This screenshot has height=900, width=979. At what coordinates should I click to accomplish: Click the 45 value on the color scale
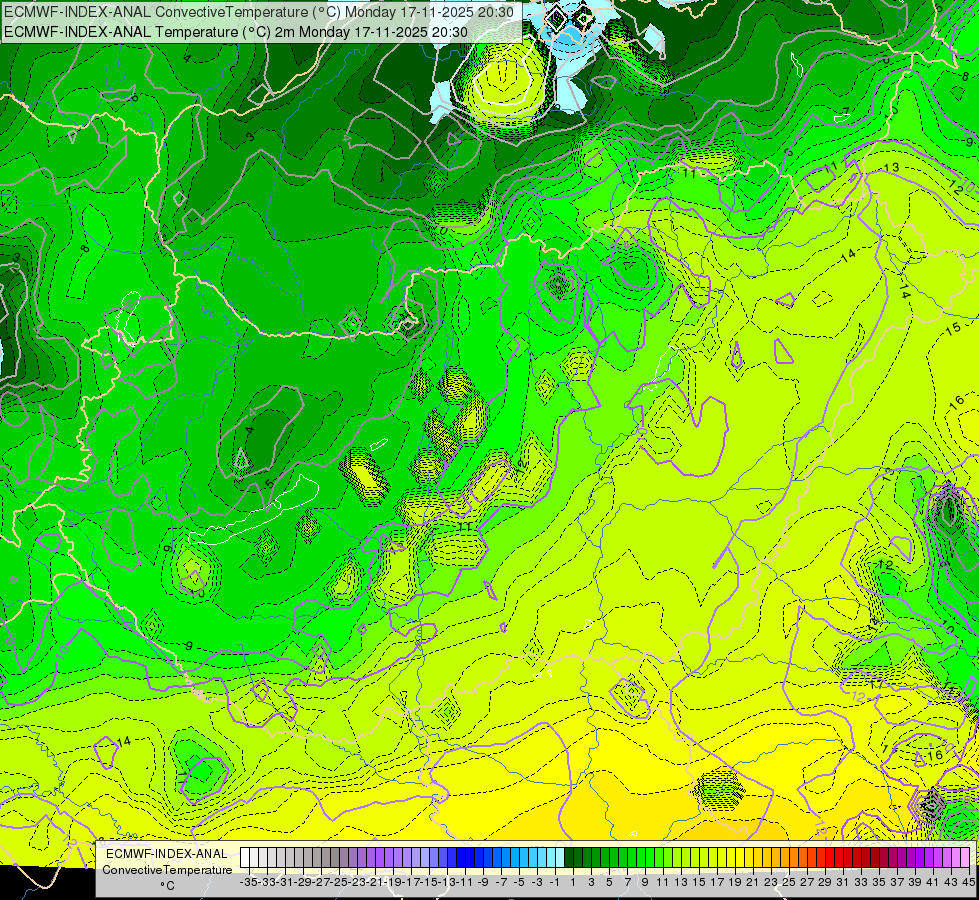pos(968,883)
